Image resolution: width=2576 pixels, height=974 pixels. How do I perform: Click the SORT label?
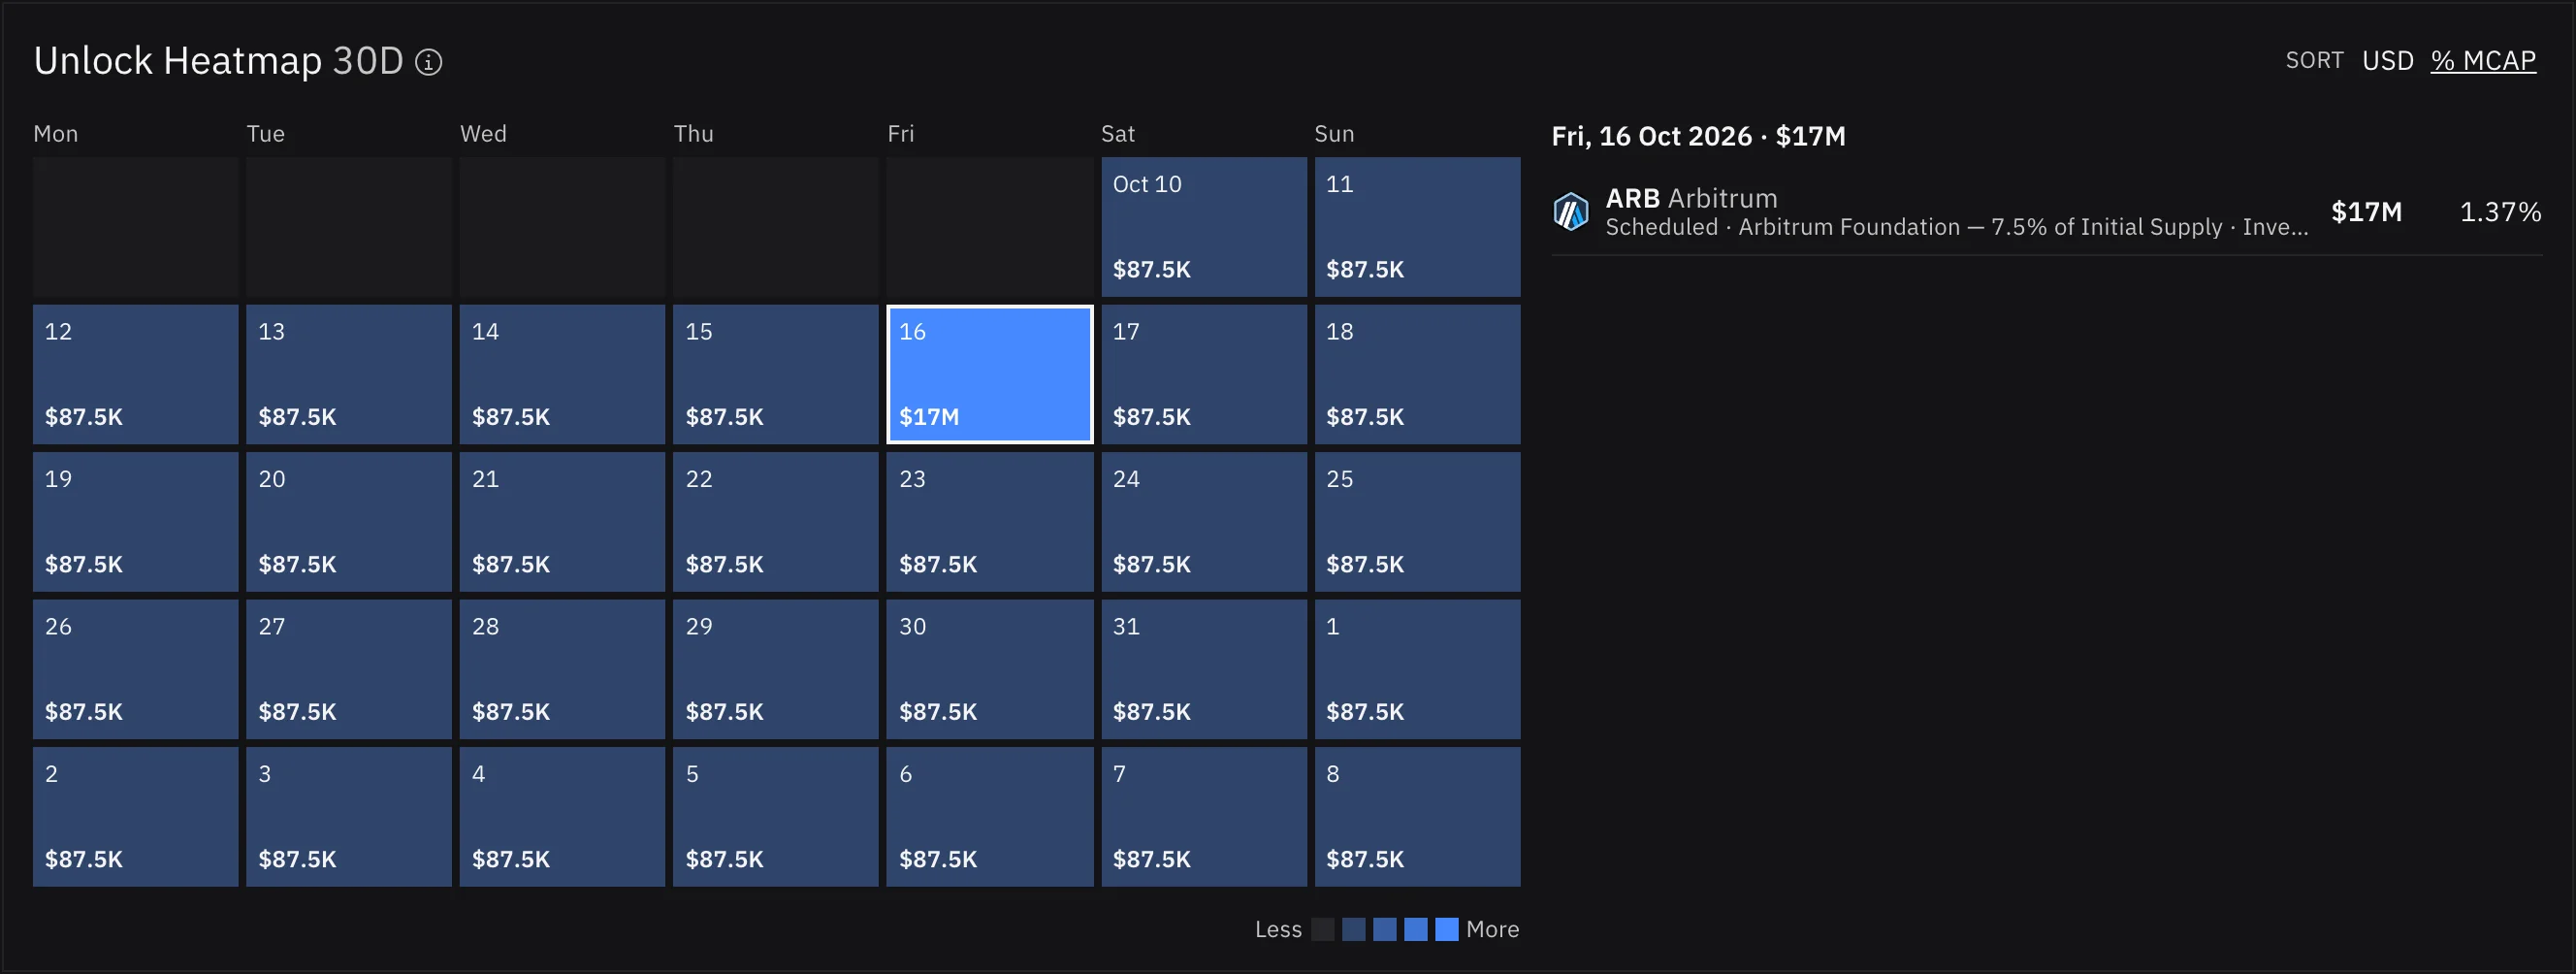[x=2314, y=61]
